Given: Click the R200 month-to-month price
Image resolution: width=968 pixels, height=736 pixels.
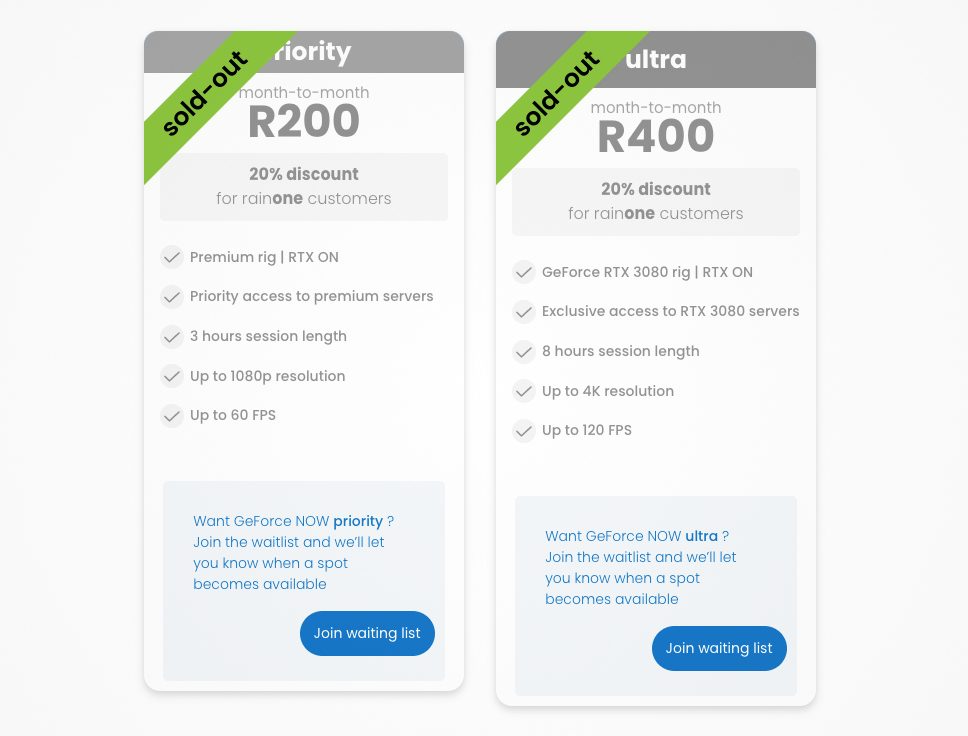Looking at the screenshot, I should [304, 121].
